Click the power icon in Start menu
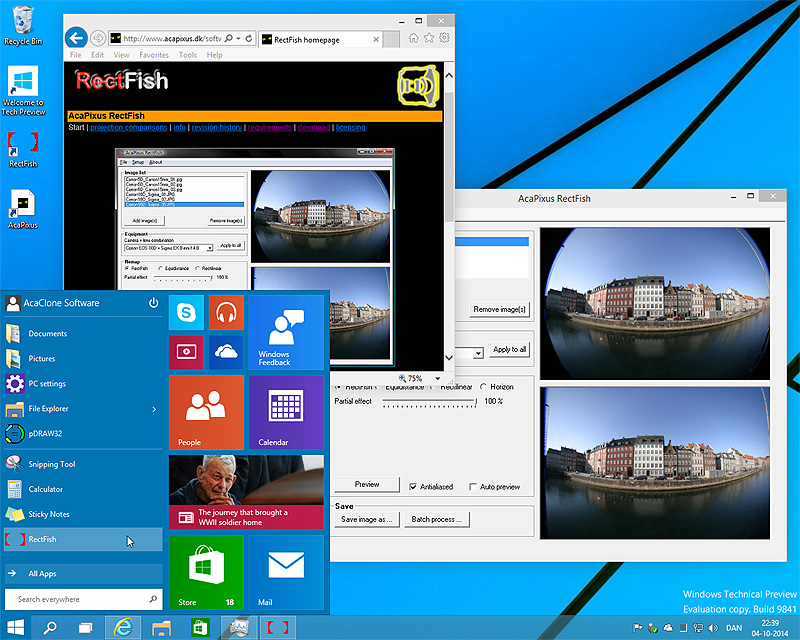Viewport: 800px width, 640px height. 153,303
